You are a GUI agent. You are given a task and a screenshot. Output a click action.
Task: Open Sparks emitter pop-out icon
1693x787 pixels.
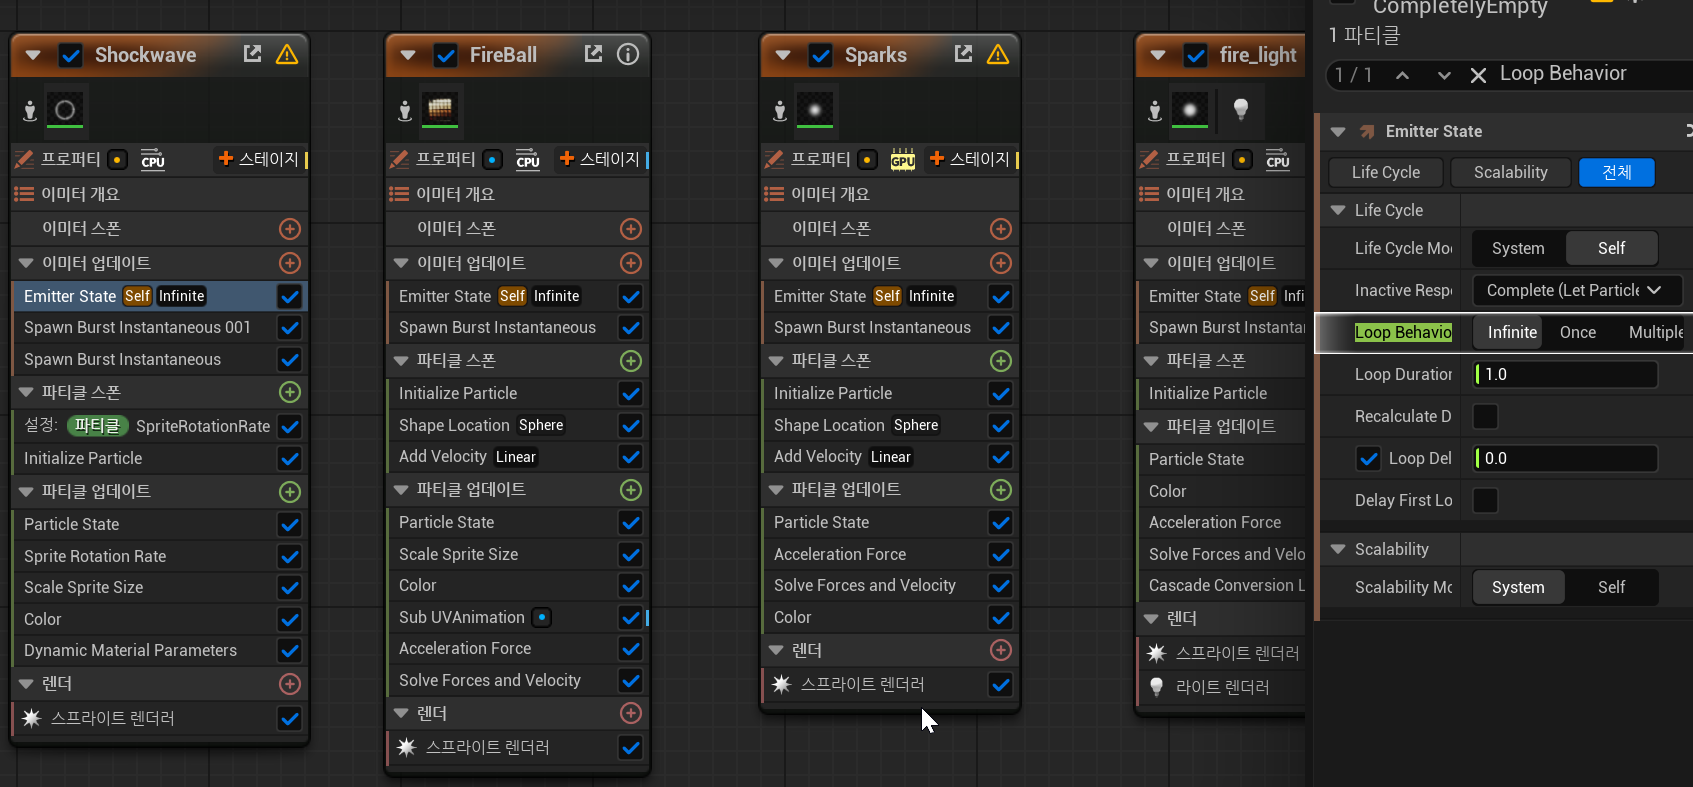click(963, 54)
